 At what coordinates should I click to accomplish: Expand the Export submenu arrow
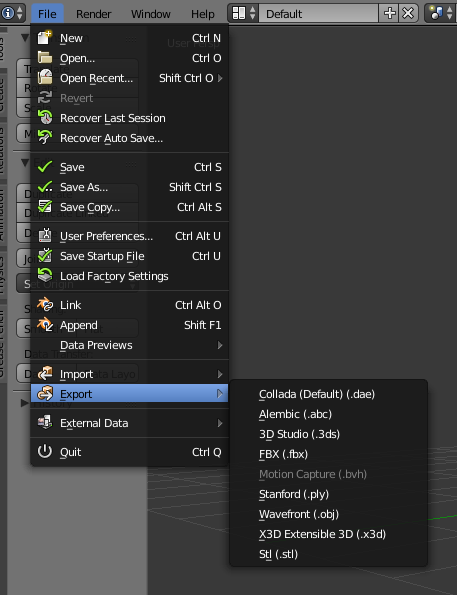click(x=220, y=394)
